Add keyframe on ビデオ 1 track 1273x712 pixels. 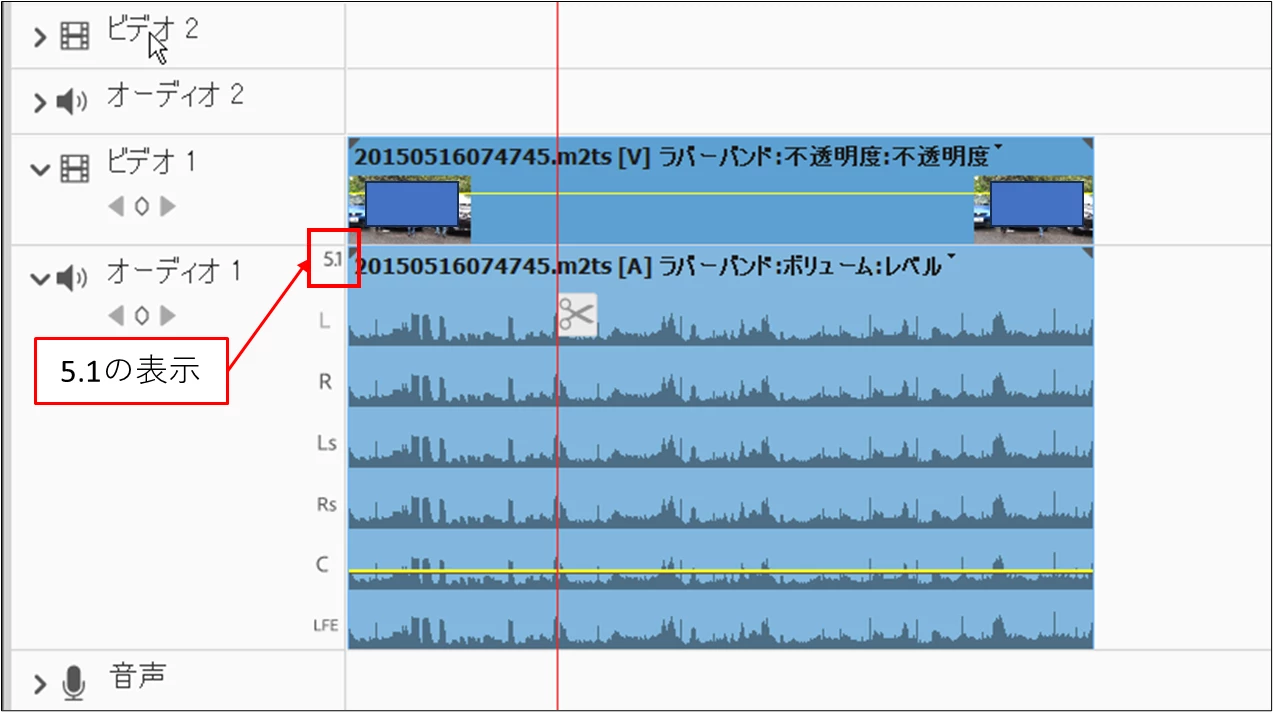pos(141,206)
